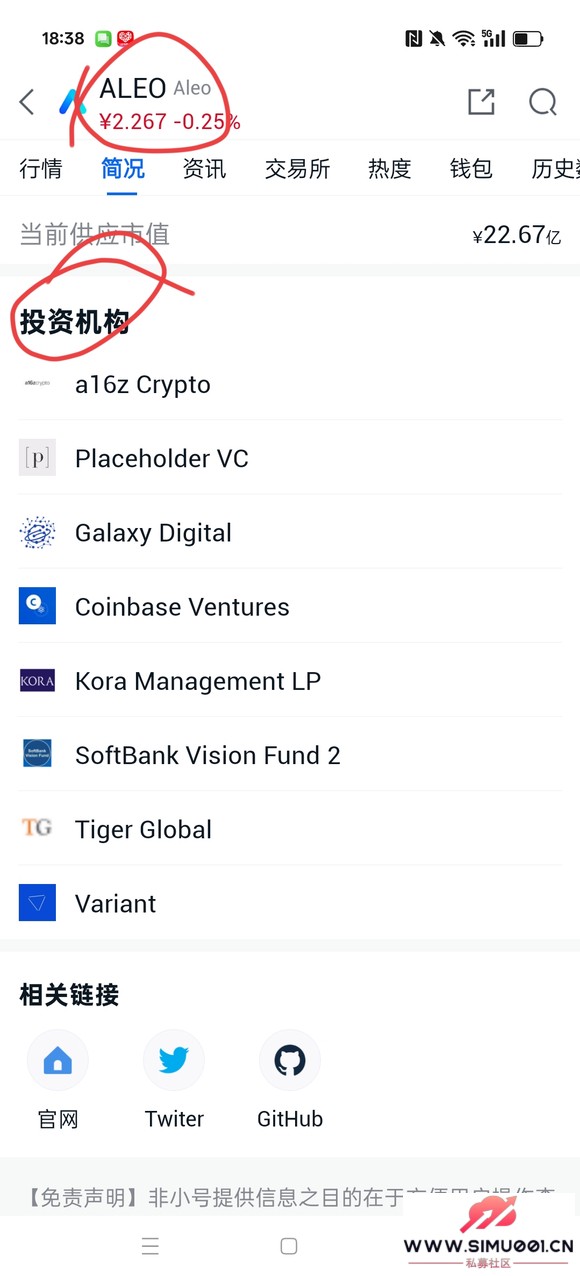This screenshot has width=580, height=1276.
Task: Tap the ALEO coin logo
Action: coord(72,102)
